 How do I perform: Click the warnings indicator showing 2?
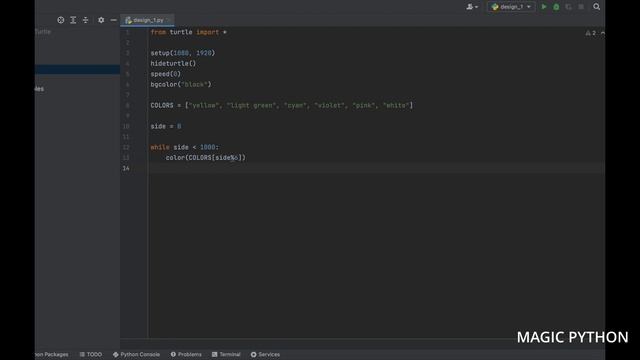tap(591, 33)
